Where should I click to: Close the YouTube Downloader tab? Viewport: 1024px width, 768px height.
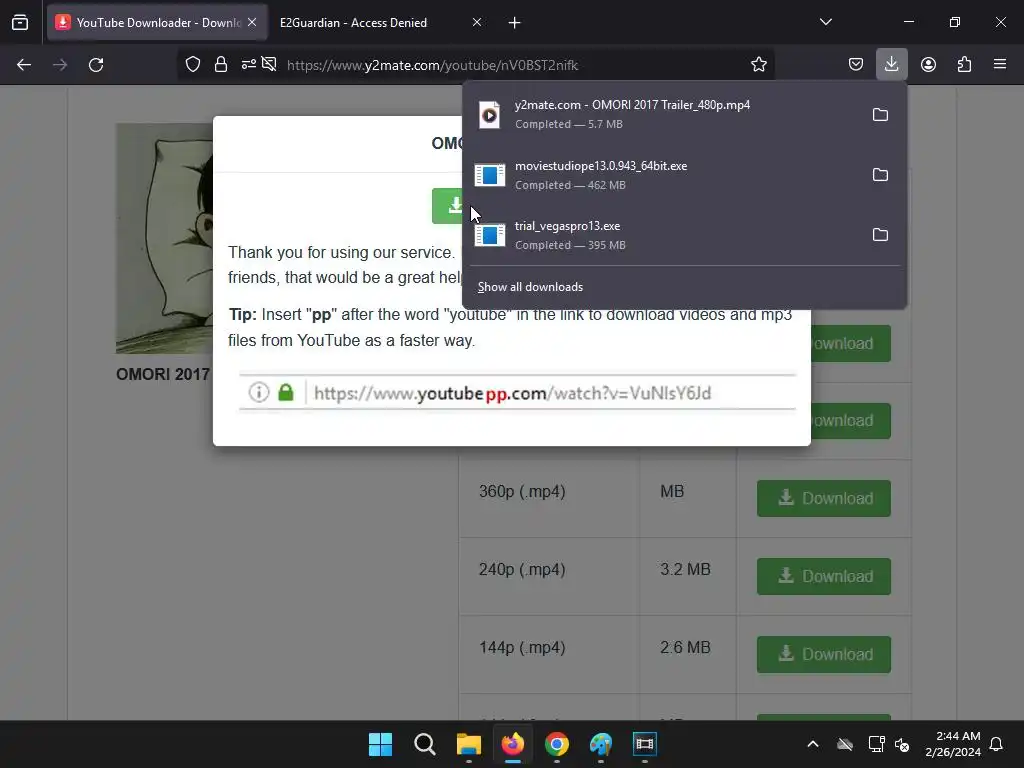252,22
